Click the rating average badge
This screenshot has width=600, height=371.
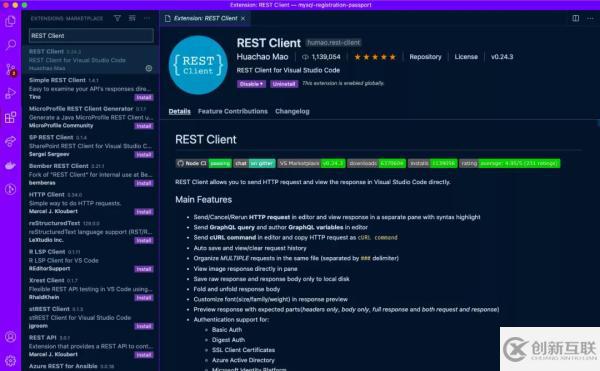pos(510,164)
